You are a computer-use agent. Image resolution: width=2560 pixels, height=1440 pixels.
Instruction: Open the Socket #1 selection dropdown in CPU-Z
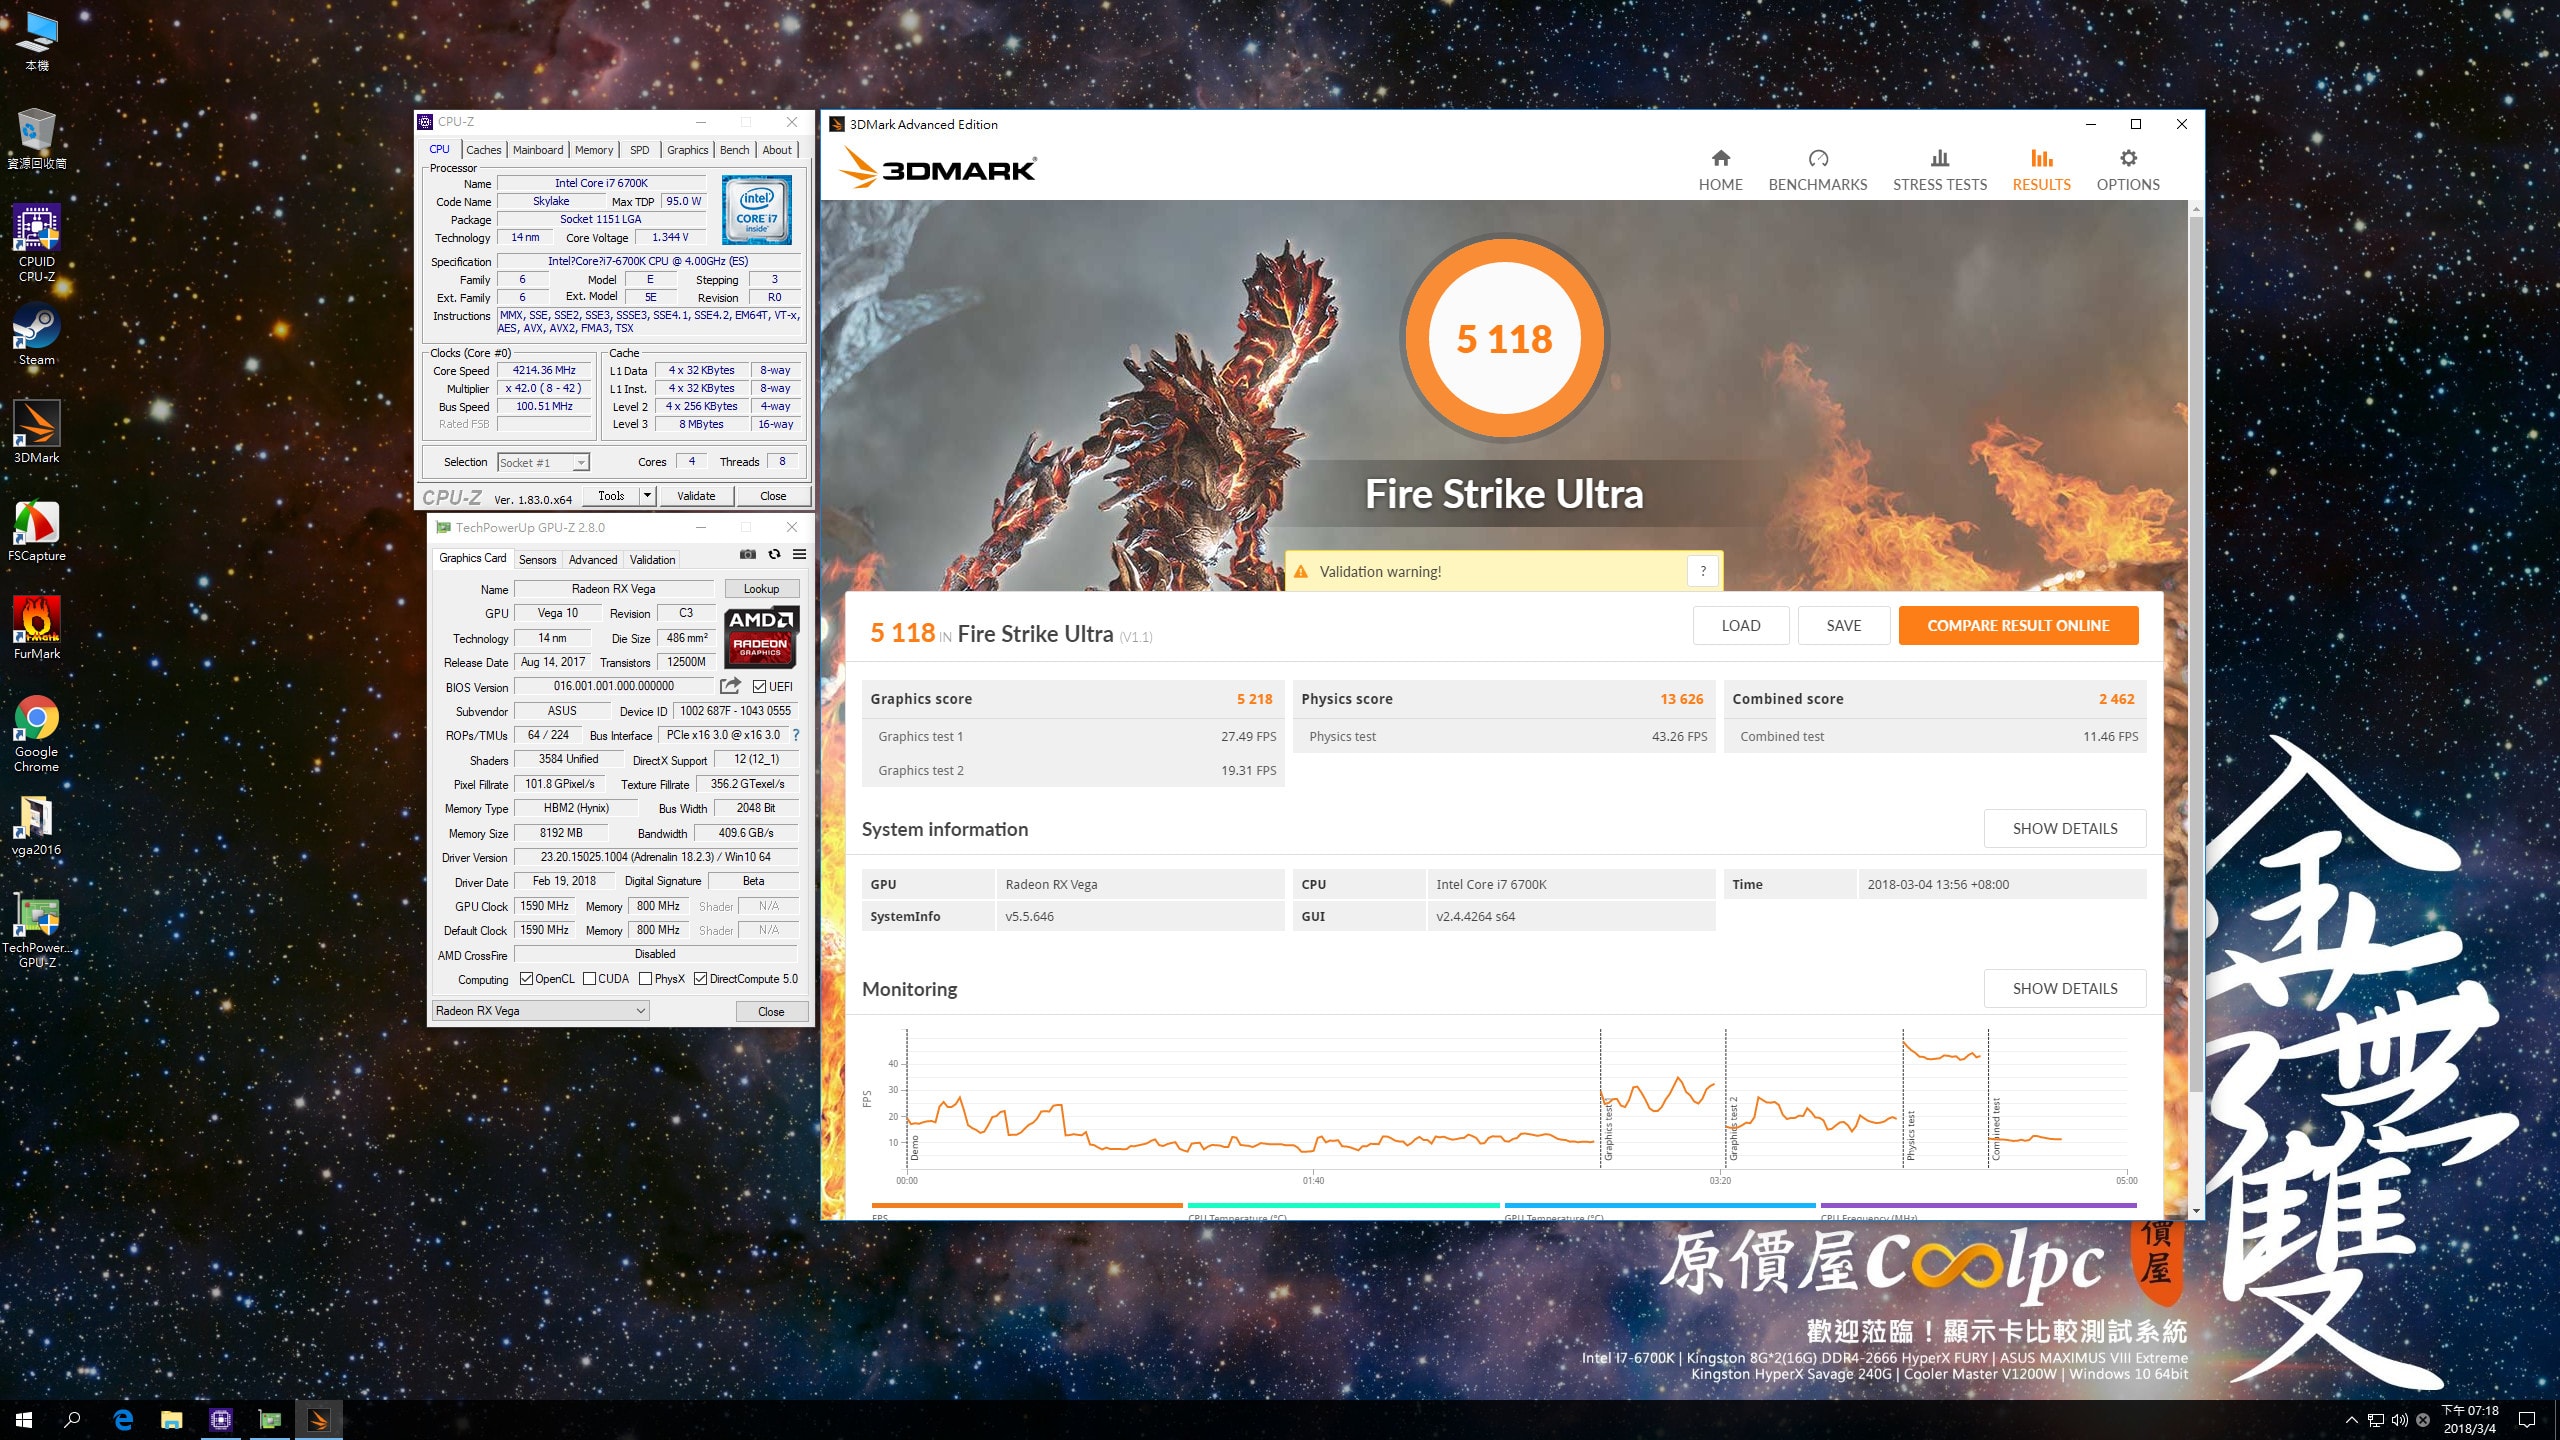(544, 462)
